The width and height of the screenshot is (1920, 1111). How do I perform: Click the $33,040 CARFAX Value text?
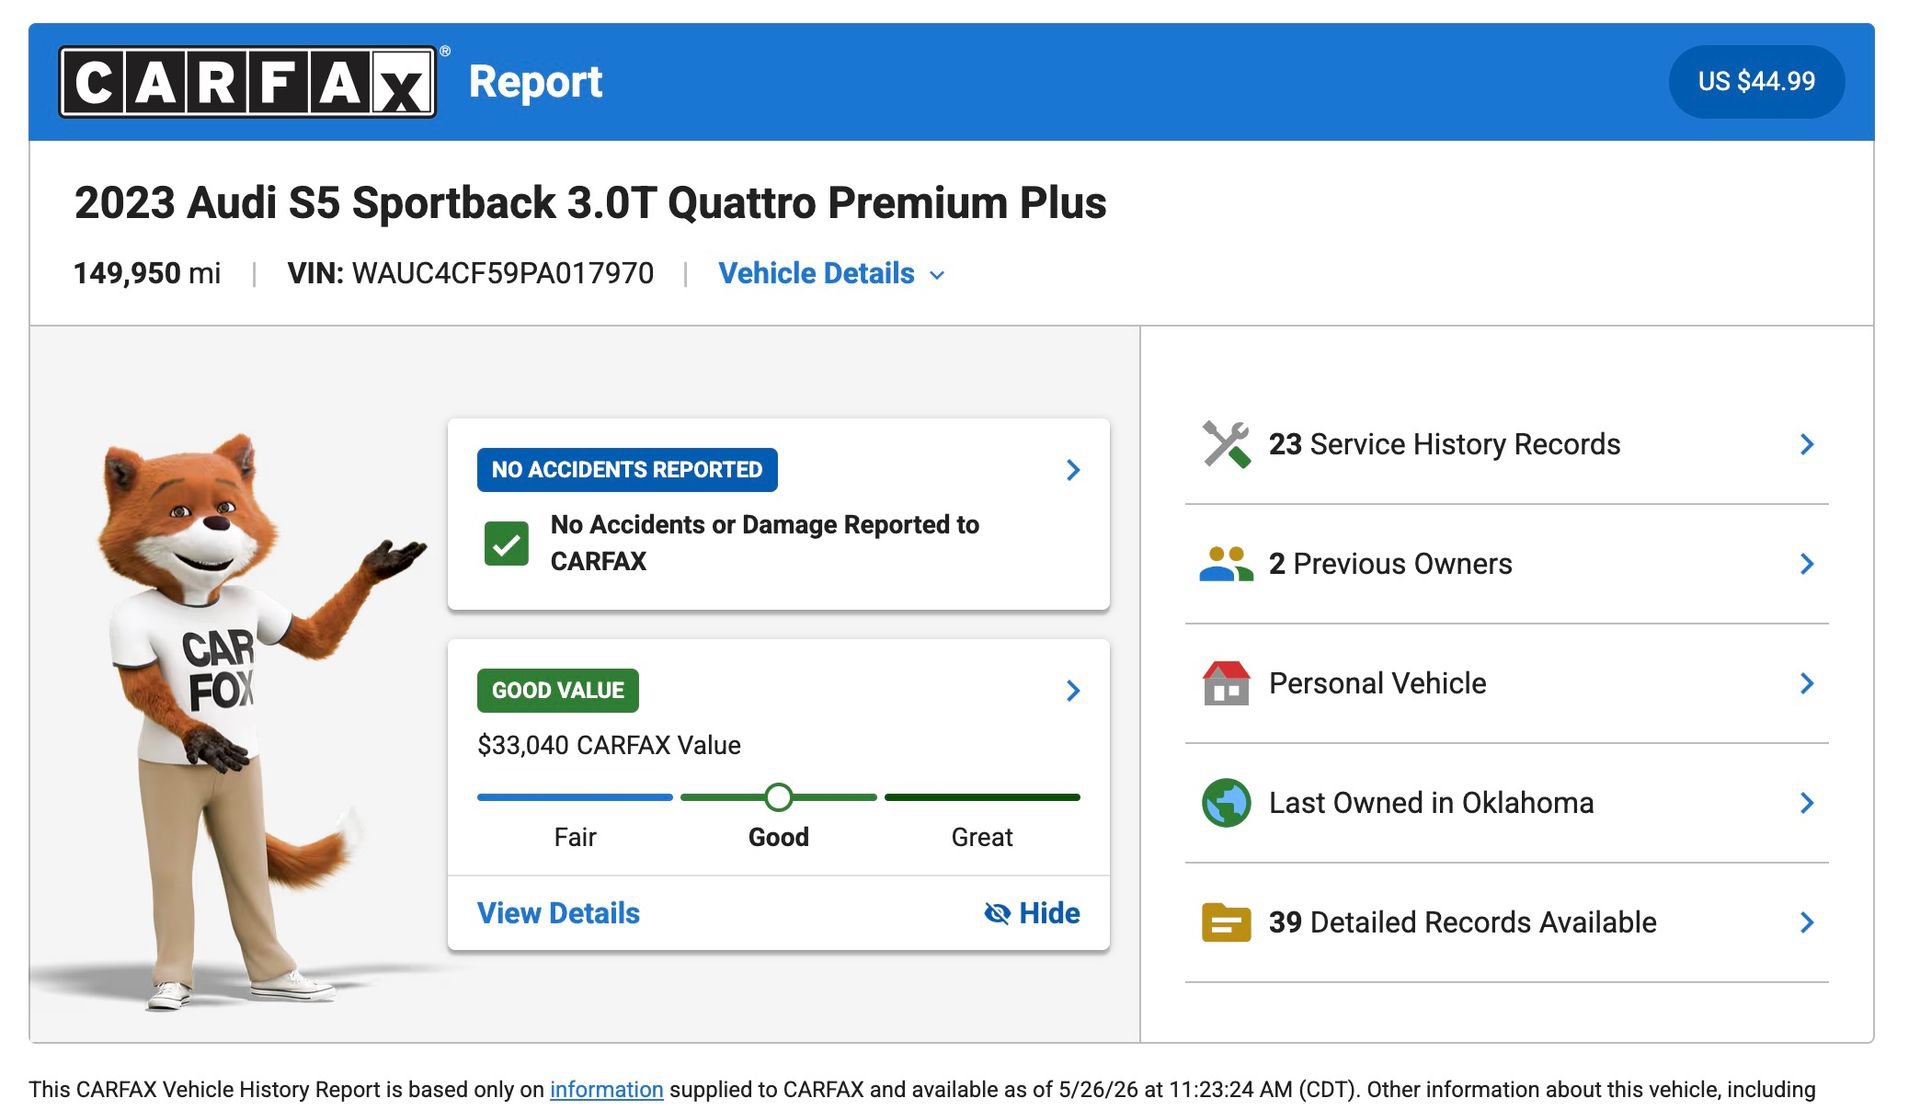(x=609, y=745)
